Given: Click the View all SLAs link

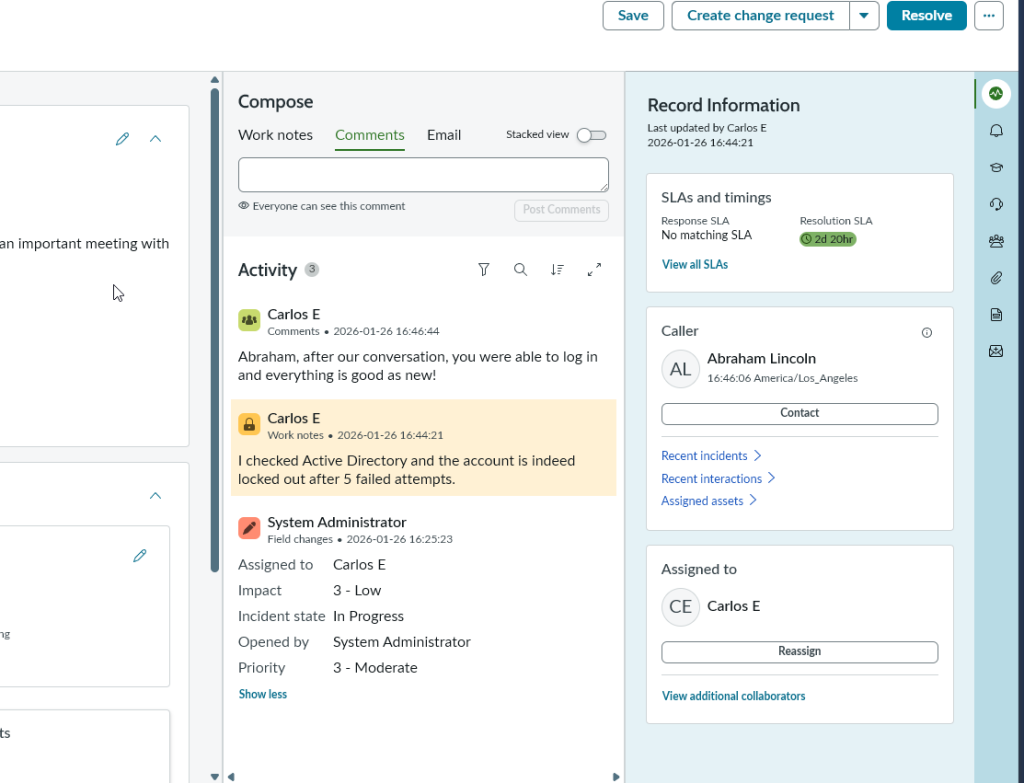Looking at the screenshot, I should tap(695, 265).
